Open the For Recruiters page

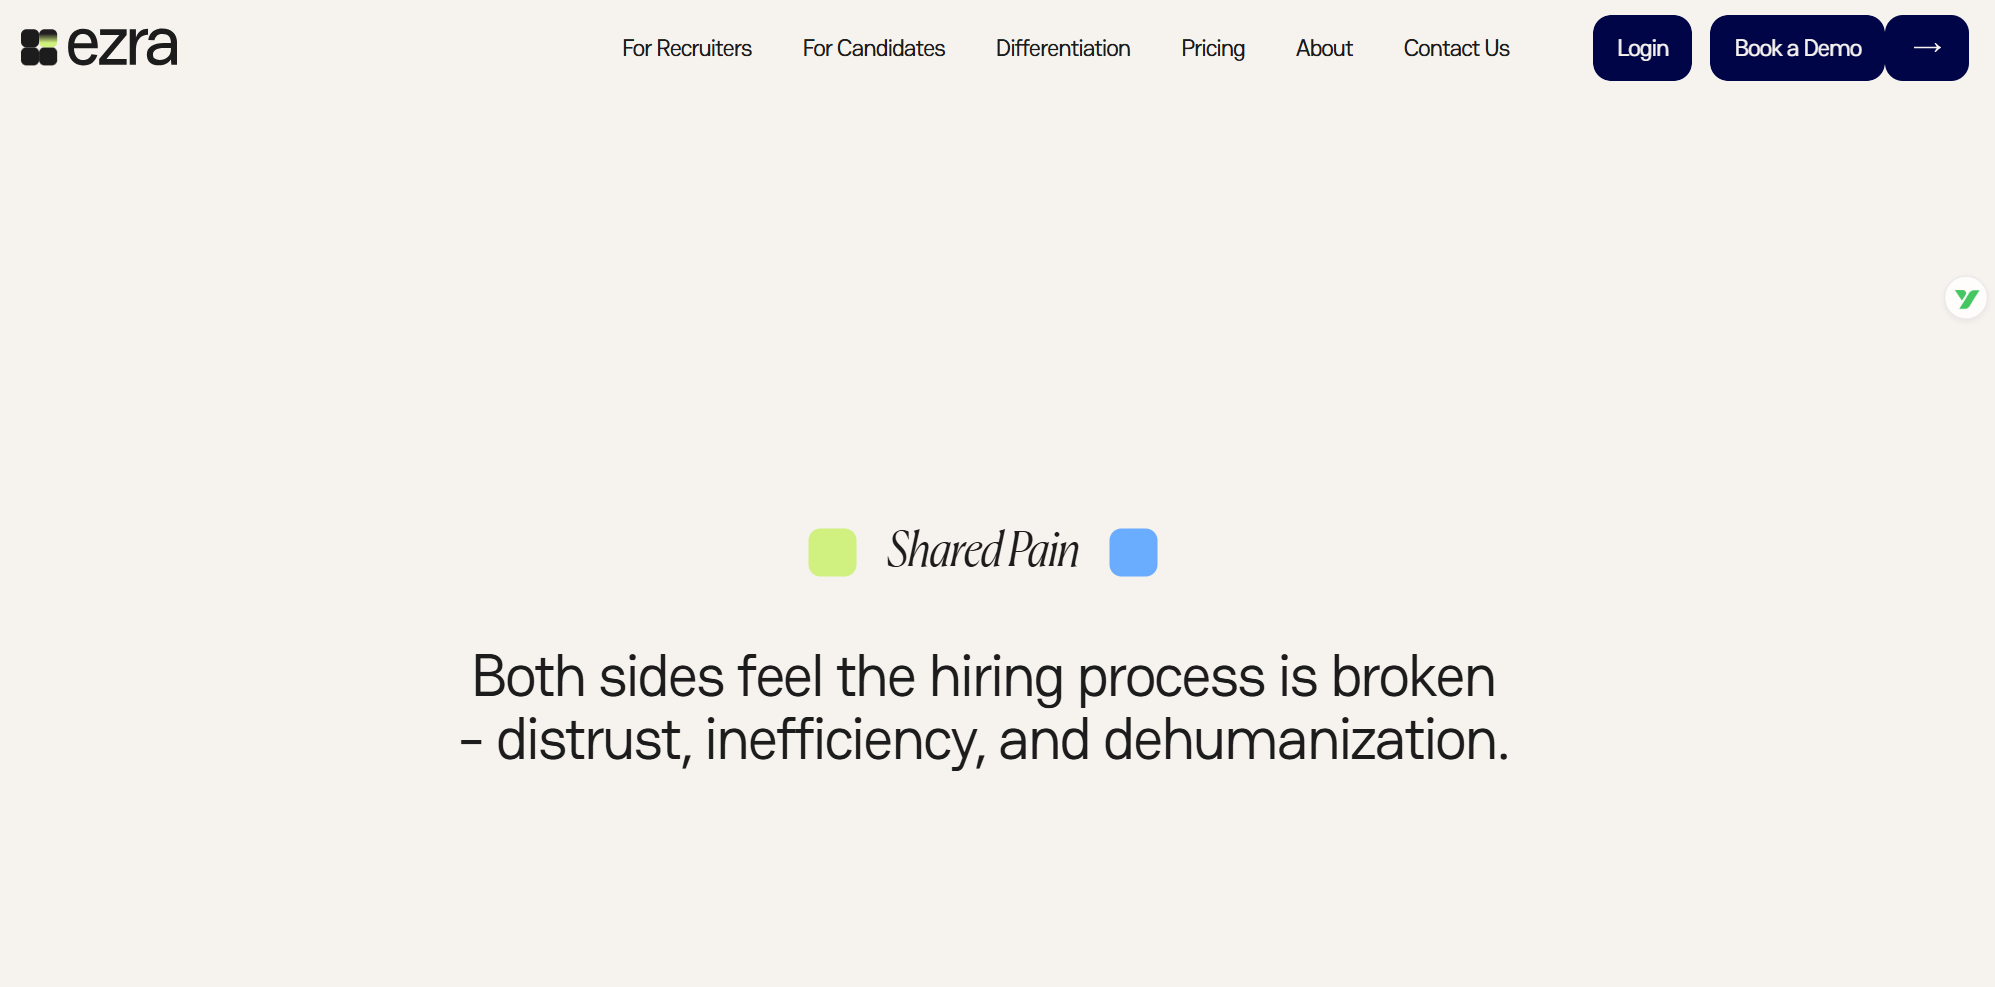[687, 48]
